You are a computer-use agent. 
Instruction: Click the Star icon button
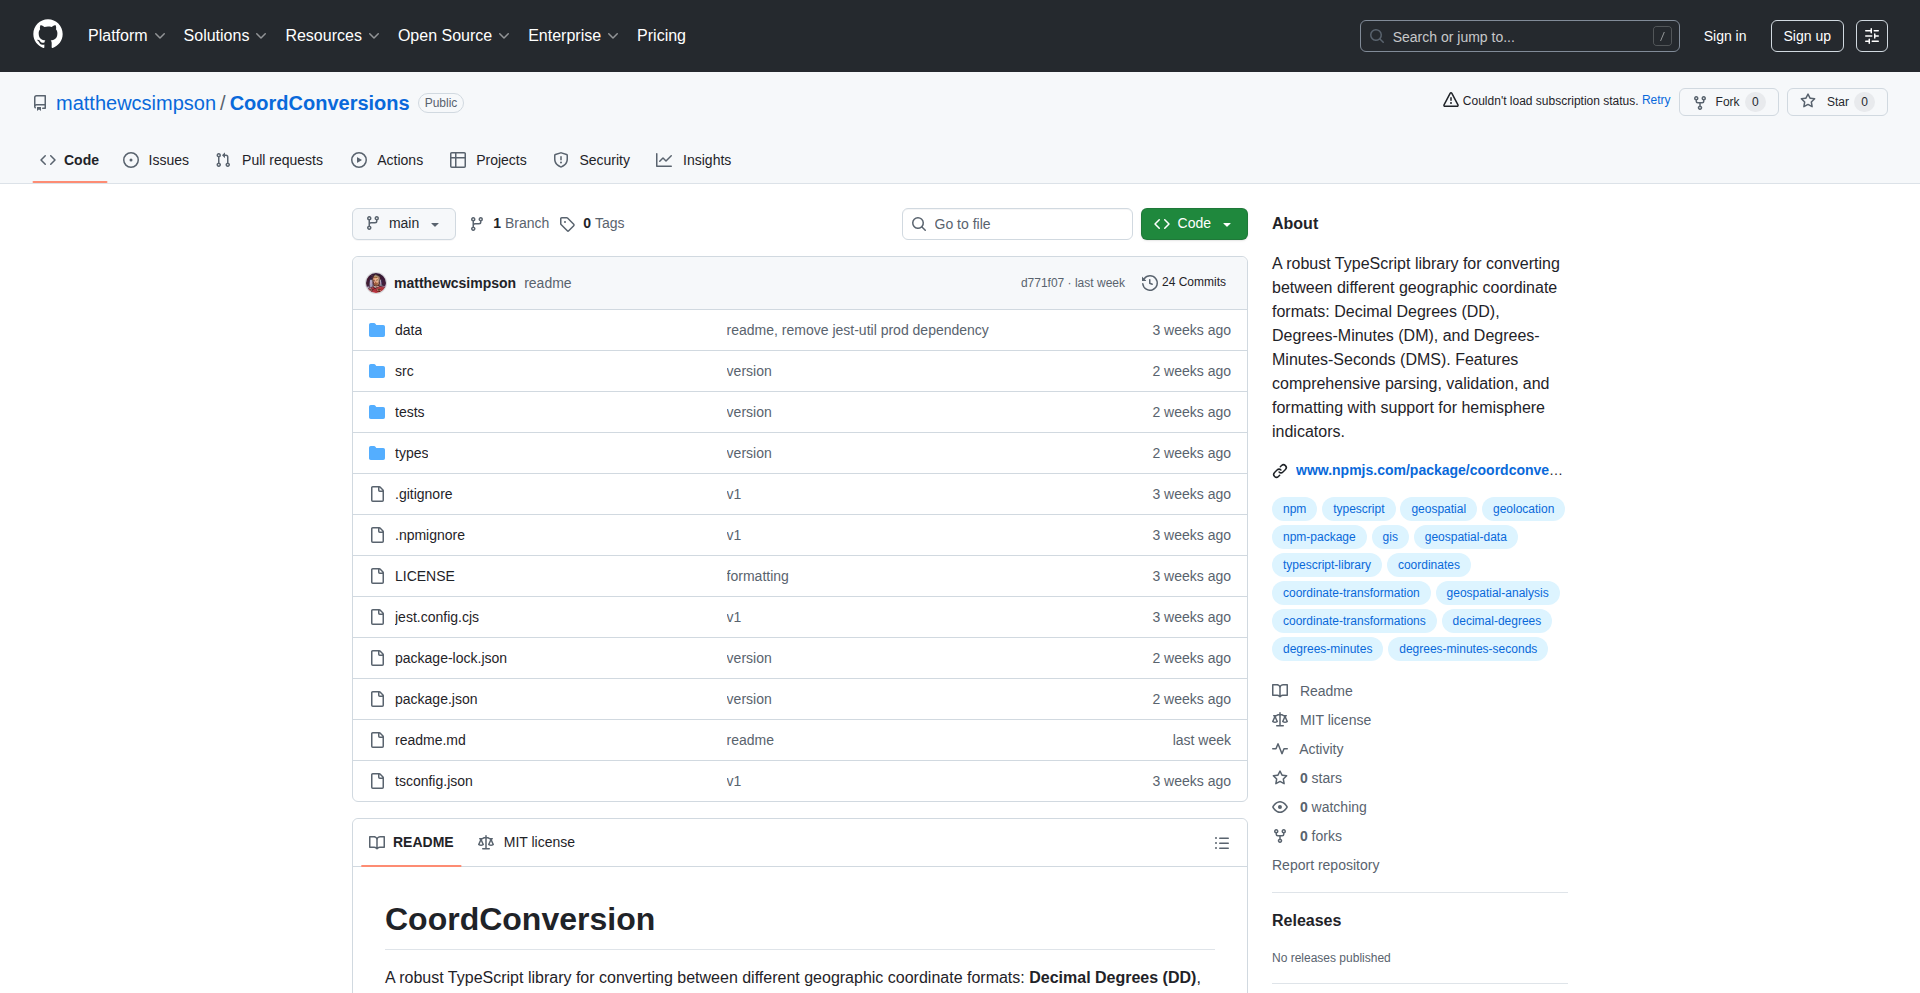(1808, 101)
